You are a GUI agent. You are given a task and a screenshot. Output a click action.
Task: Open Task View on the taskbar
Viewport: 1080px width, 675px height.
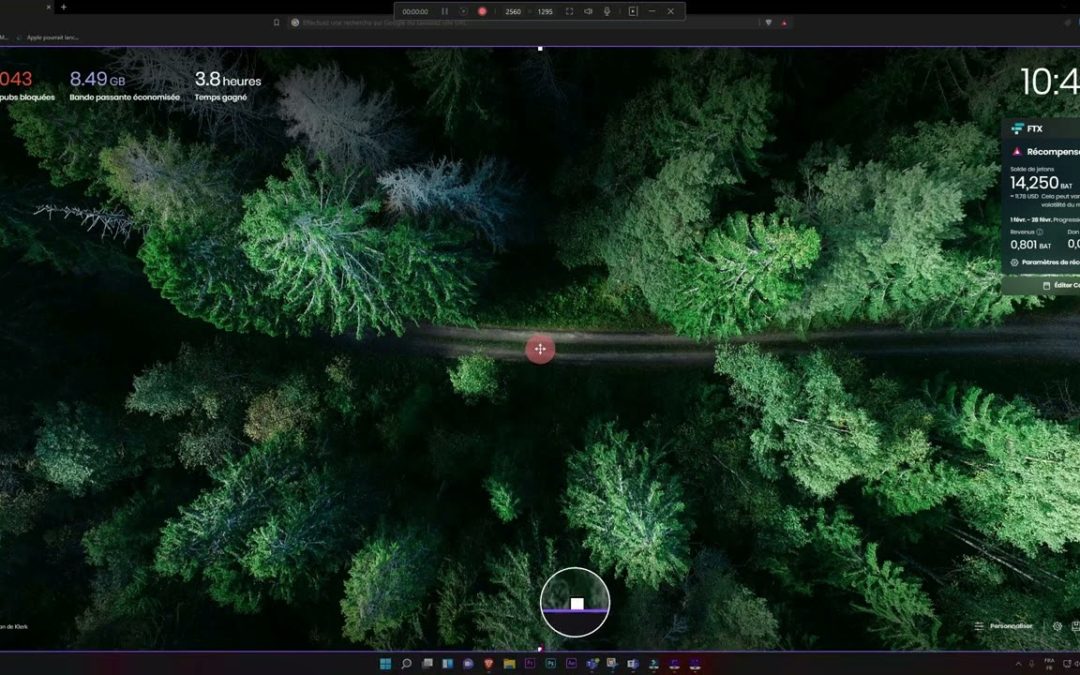click(x=427, y=663)
